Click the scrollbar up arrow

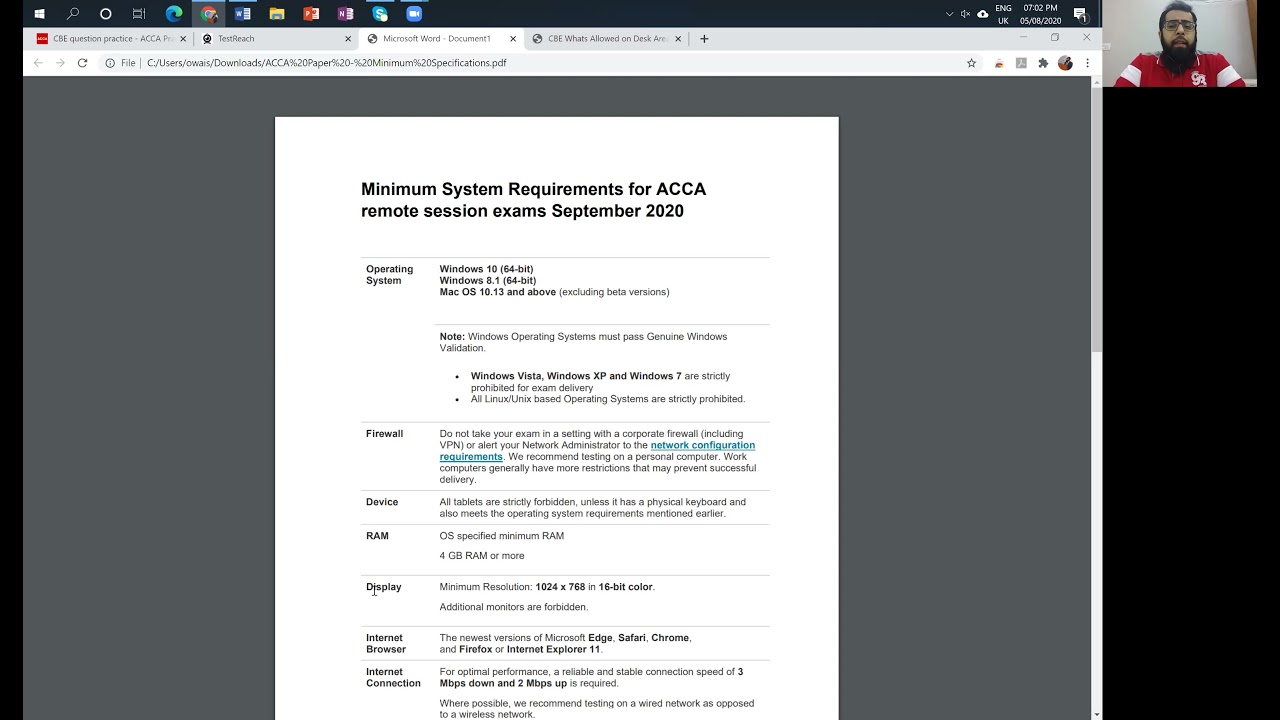click(x=1097, y=82)
